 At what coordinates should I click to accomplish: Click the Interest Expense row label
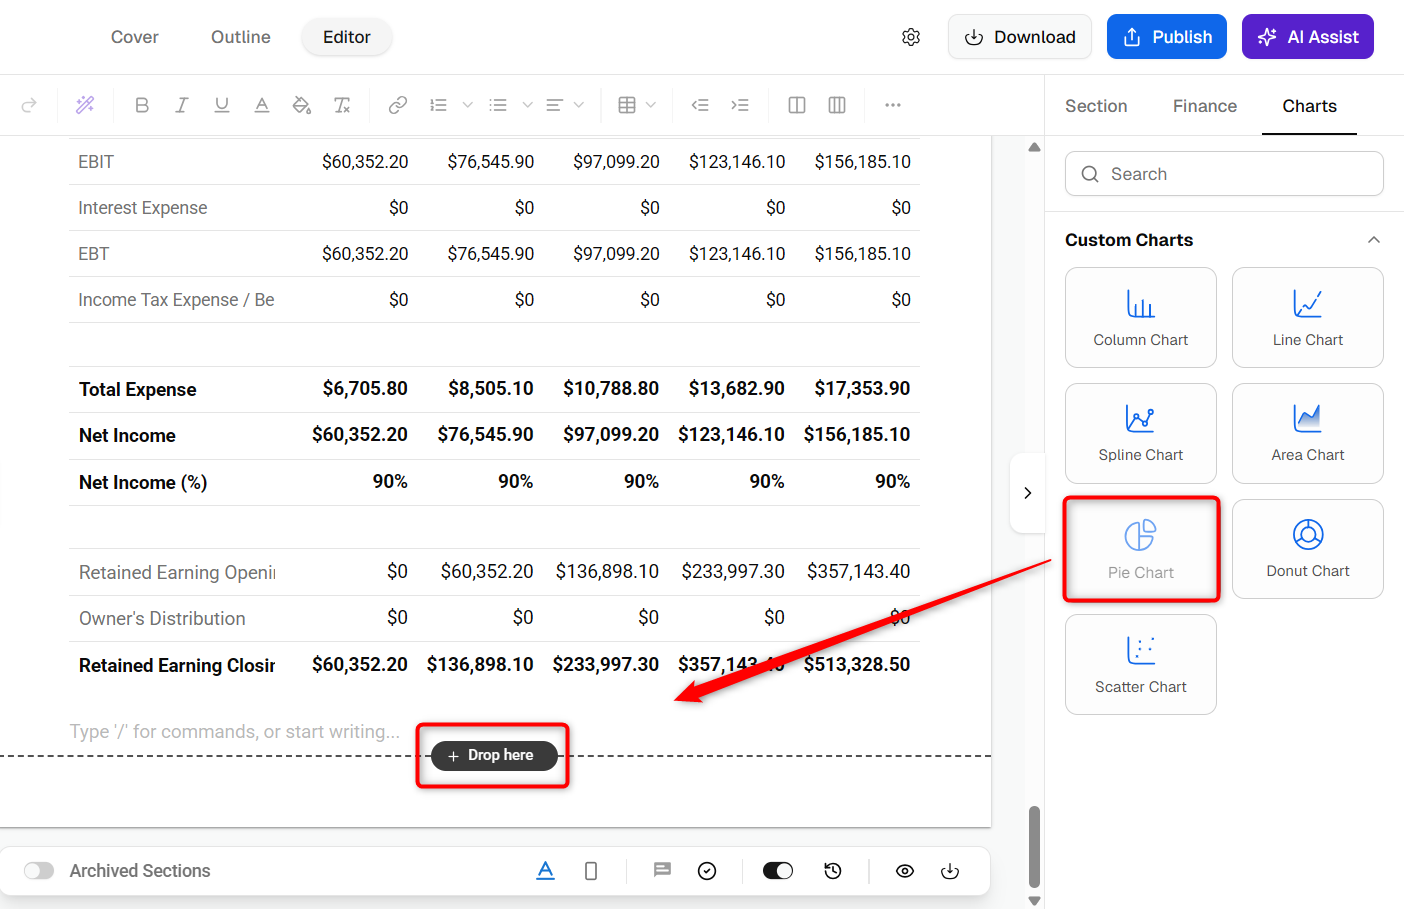(143, 208)
